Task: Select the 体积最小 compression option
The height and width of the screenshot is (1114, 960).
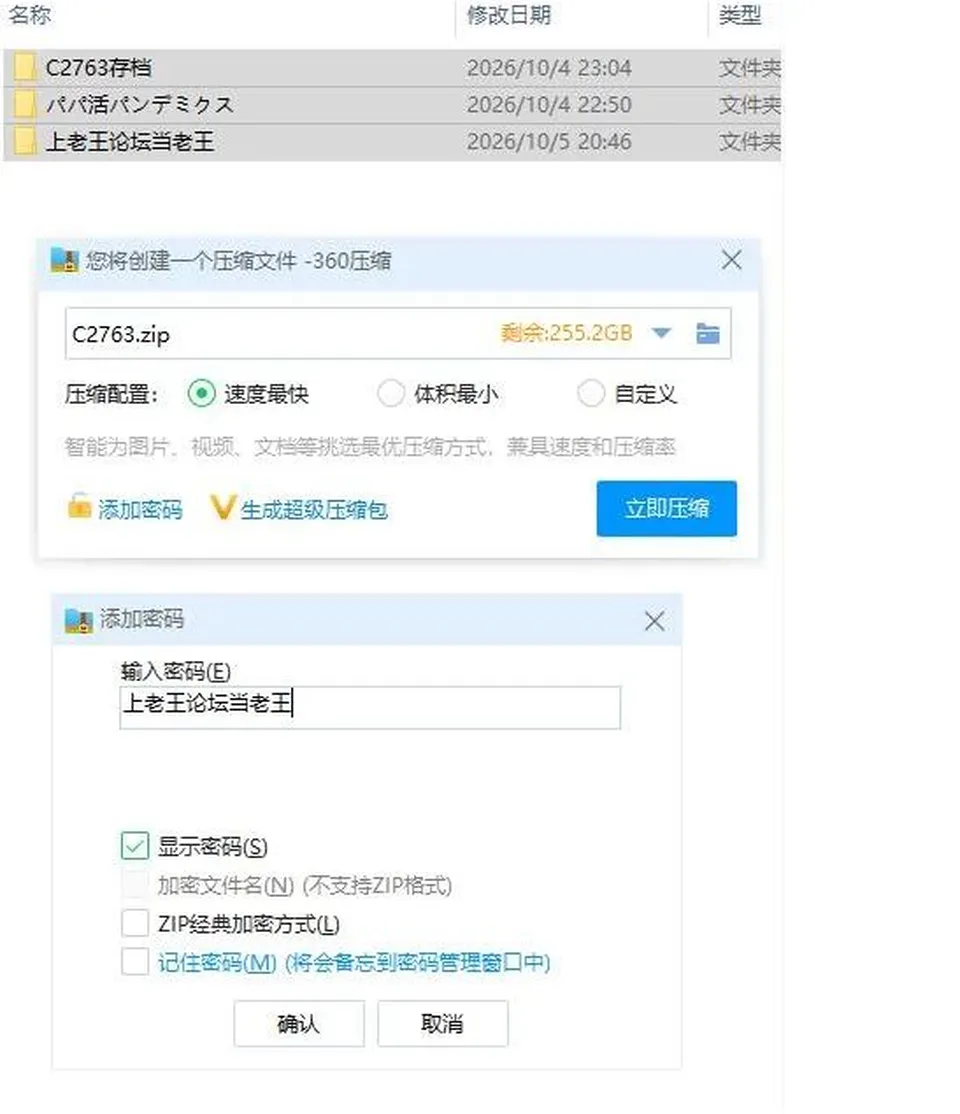Action: 391,393
